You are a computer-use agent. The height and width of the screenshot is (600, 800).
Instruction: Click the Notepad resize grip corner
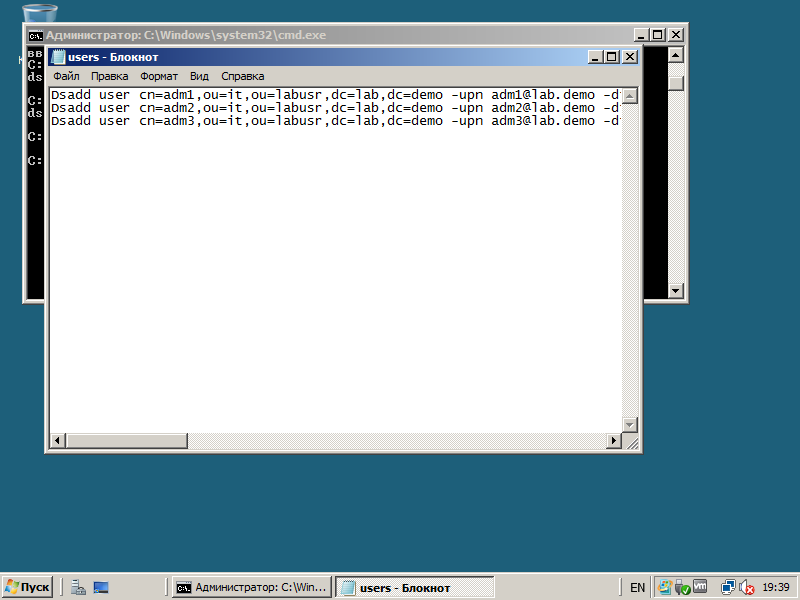tap(632, 442)
